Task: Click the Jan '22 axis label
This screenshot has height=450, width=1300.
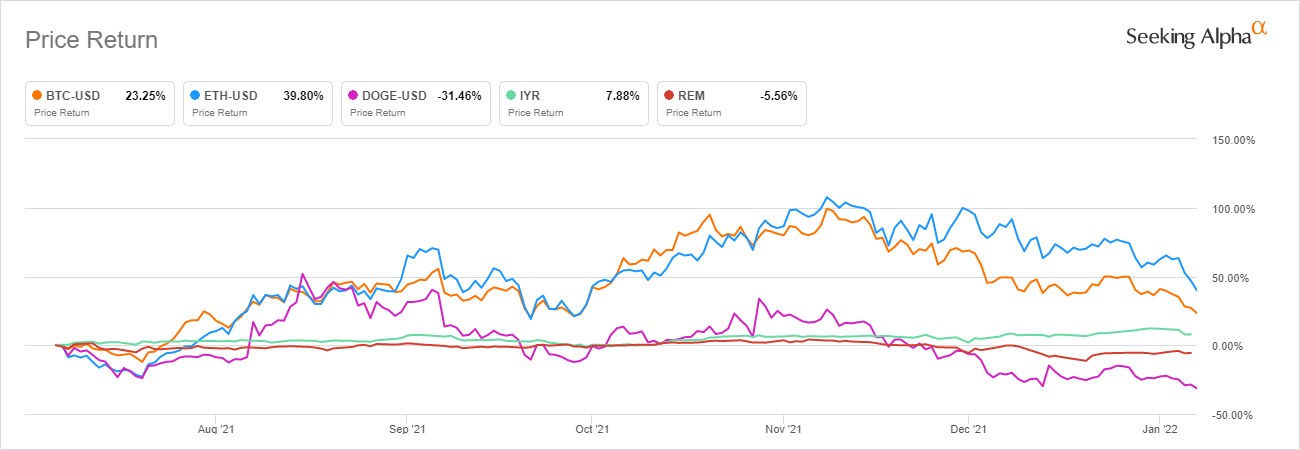Action: (x=1159, y=430)
